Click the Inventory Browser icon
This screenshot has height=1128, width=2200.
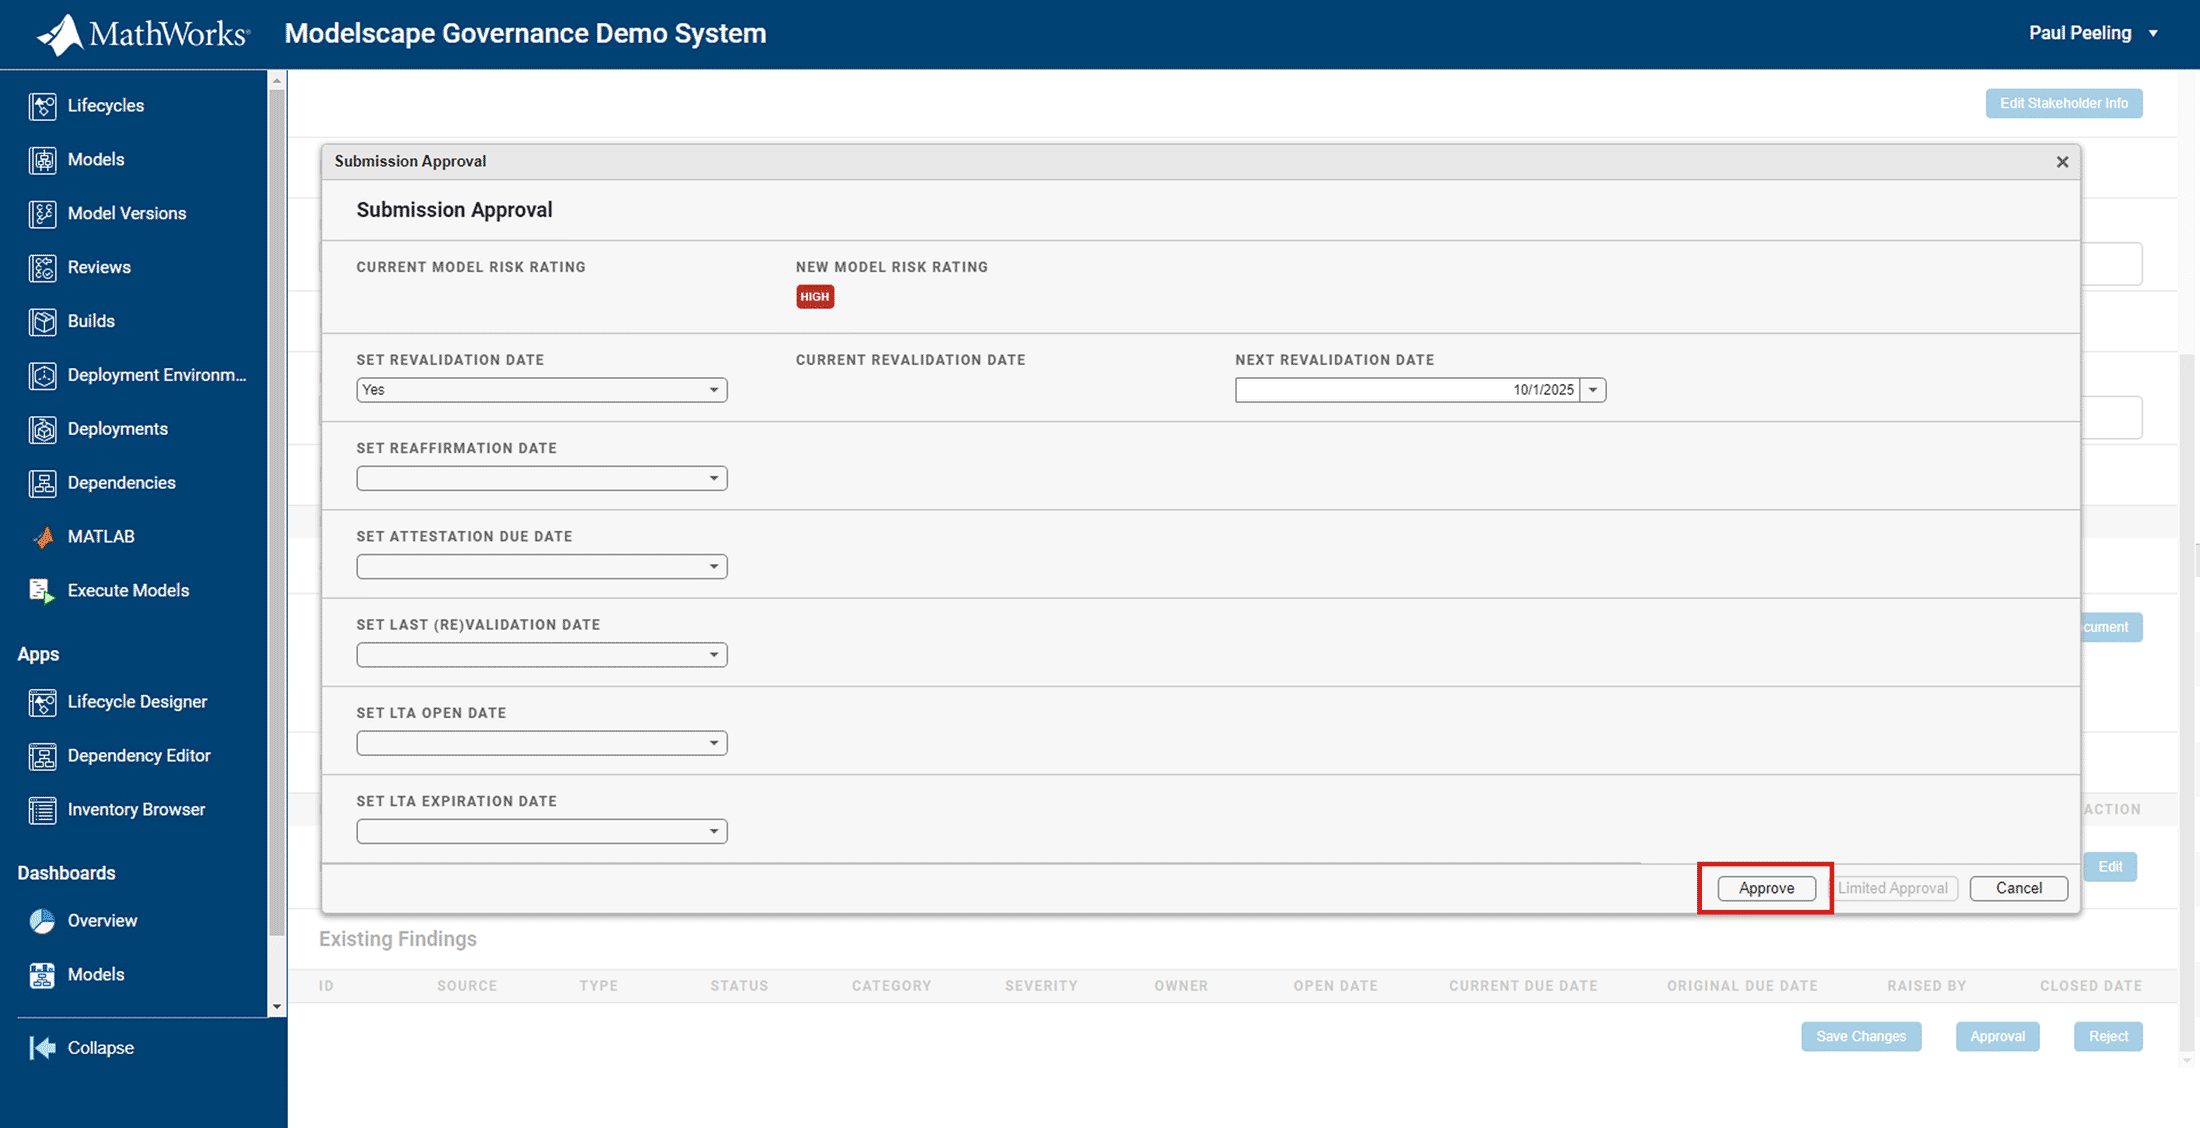42,810
